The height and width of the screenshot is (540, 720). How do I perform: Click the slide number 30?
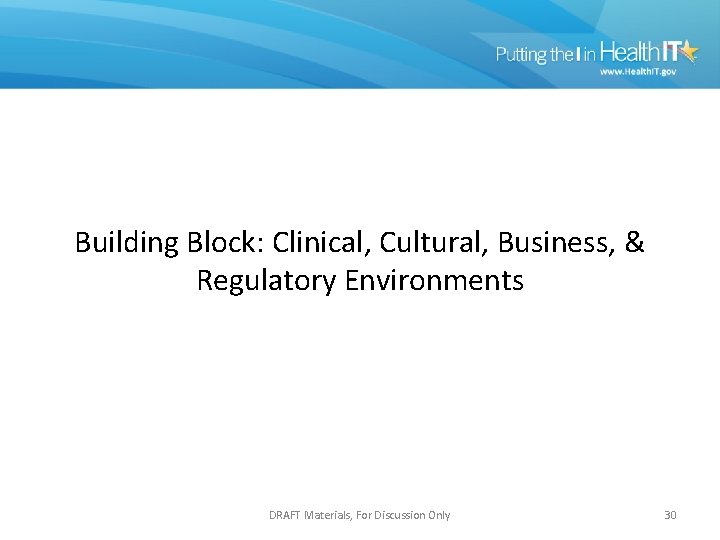coord(670,515)
